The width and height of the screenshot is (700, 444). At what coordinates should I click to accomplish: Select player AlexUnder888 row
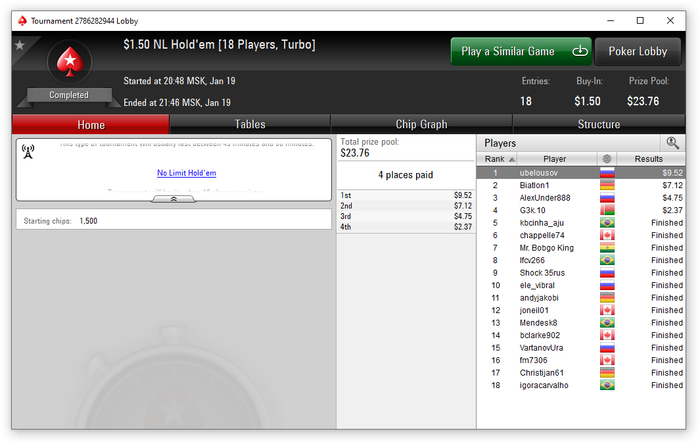580,198
